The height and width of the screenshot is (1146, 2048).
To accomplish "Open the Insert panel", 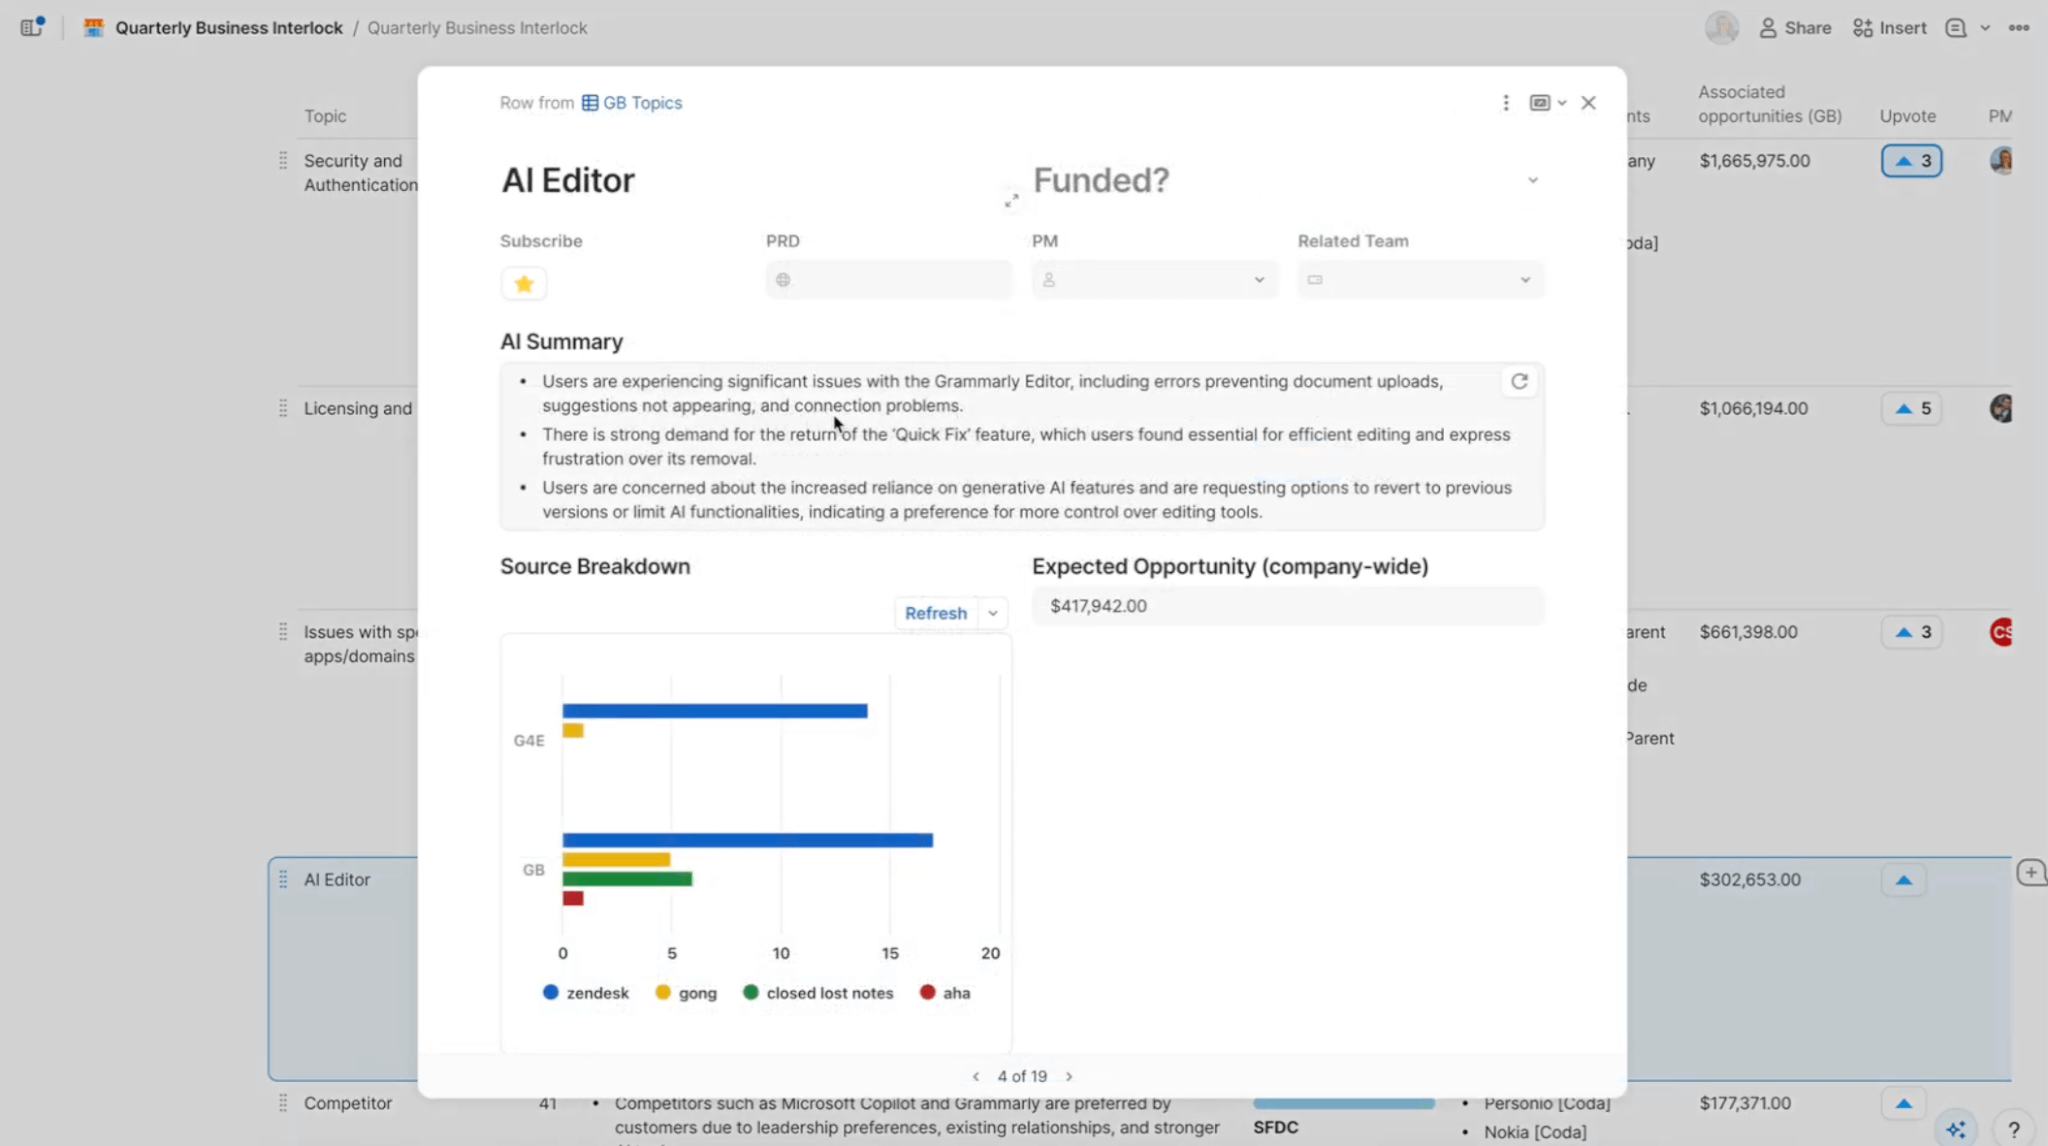I will (x=1888, y=27).
